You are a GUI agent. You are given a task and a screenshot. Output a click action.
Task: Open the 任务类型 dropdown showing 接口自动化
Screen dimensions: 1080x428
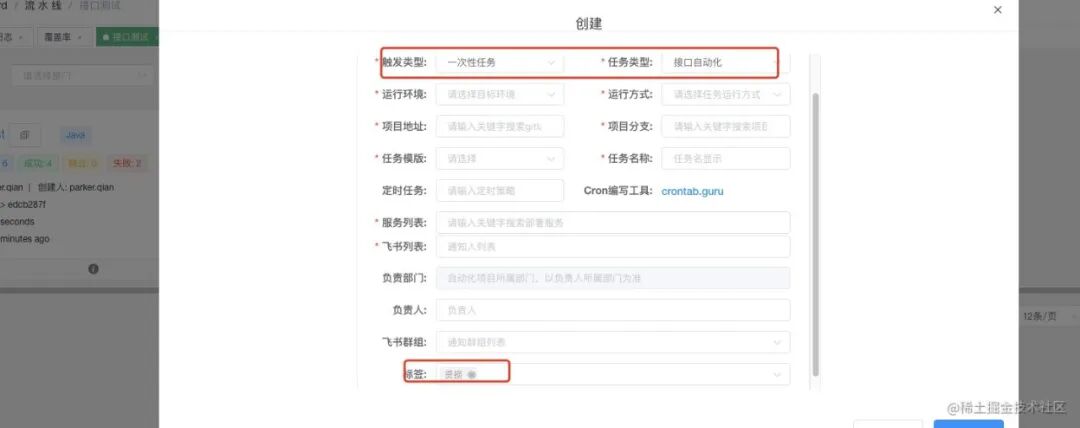(725, 62)
